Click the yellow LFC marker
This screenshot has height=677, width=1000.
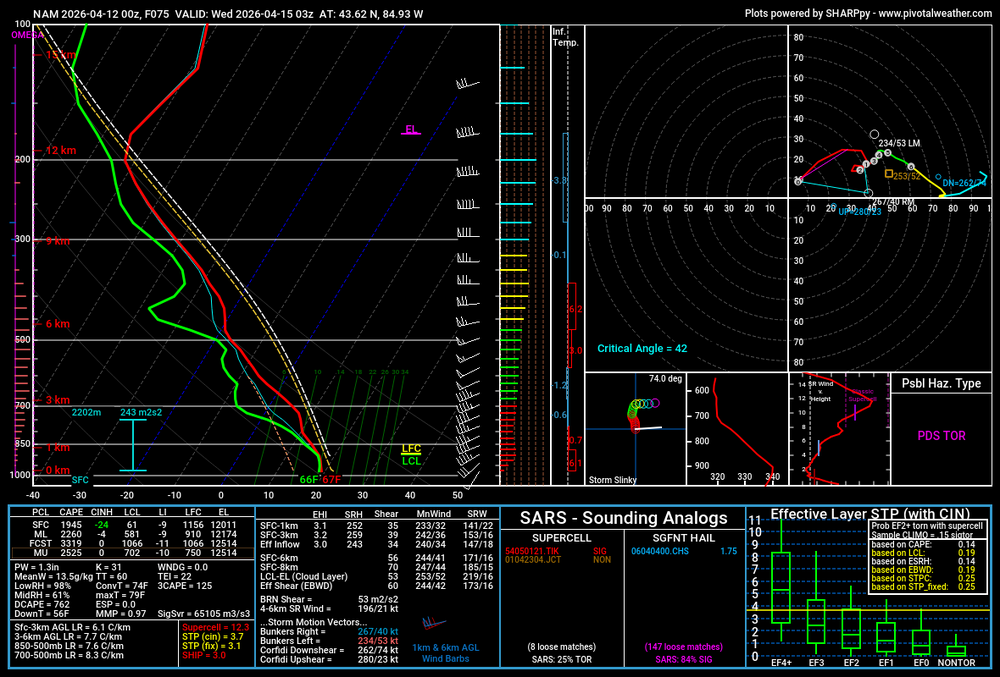coord(411,449)
